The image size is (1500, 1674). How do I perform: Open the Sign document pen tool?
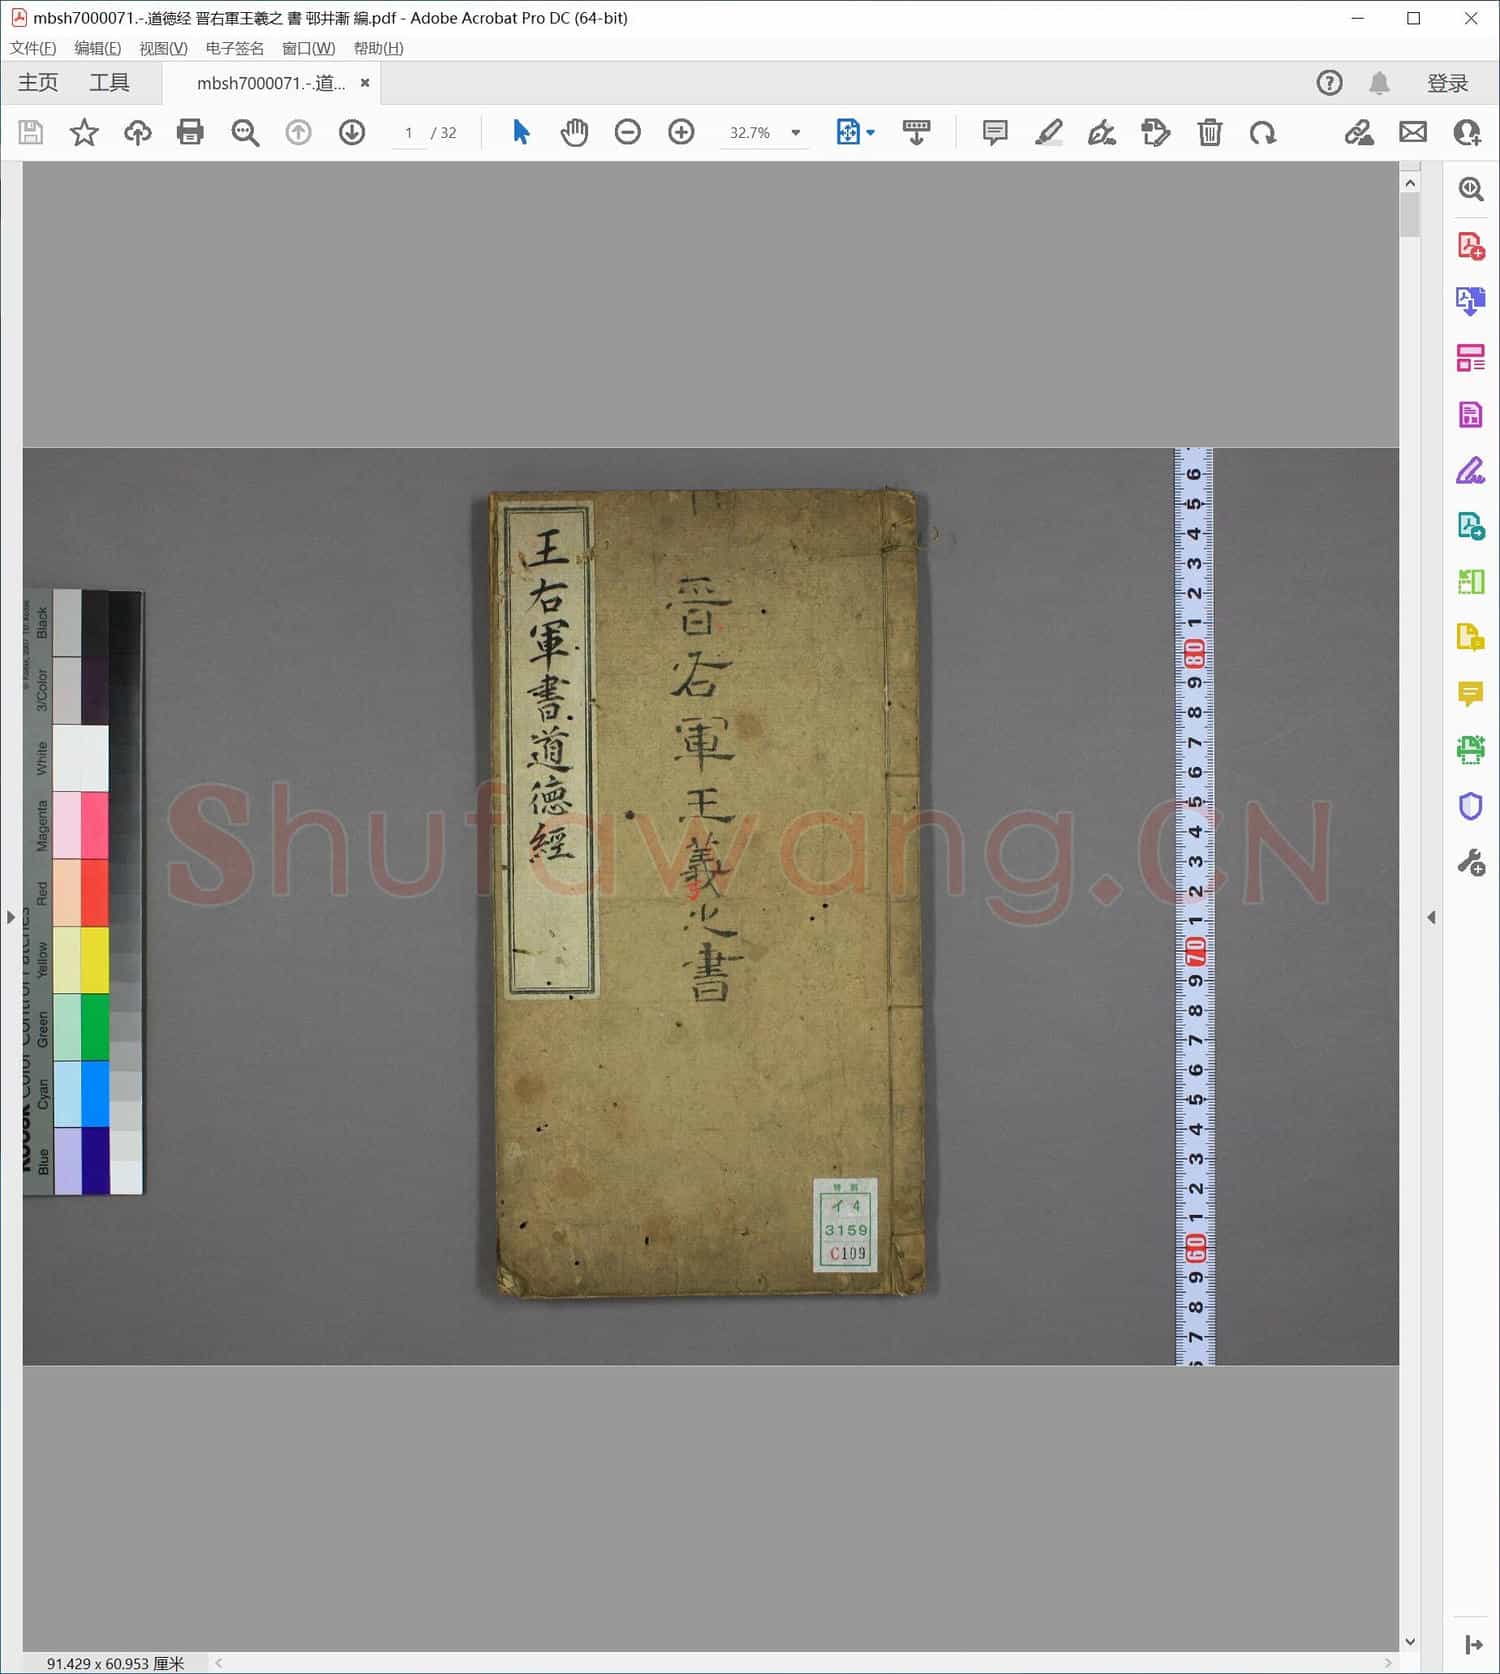(x=1102, y=132)
